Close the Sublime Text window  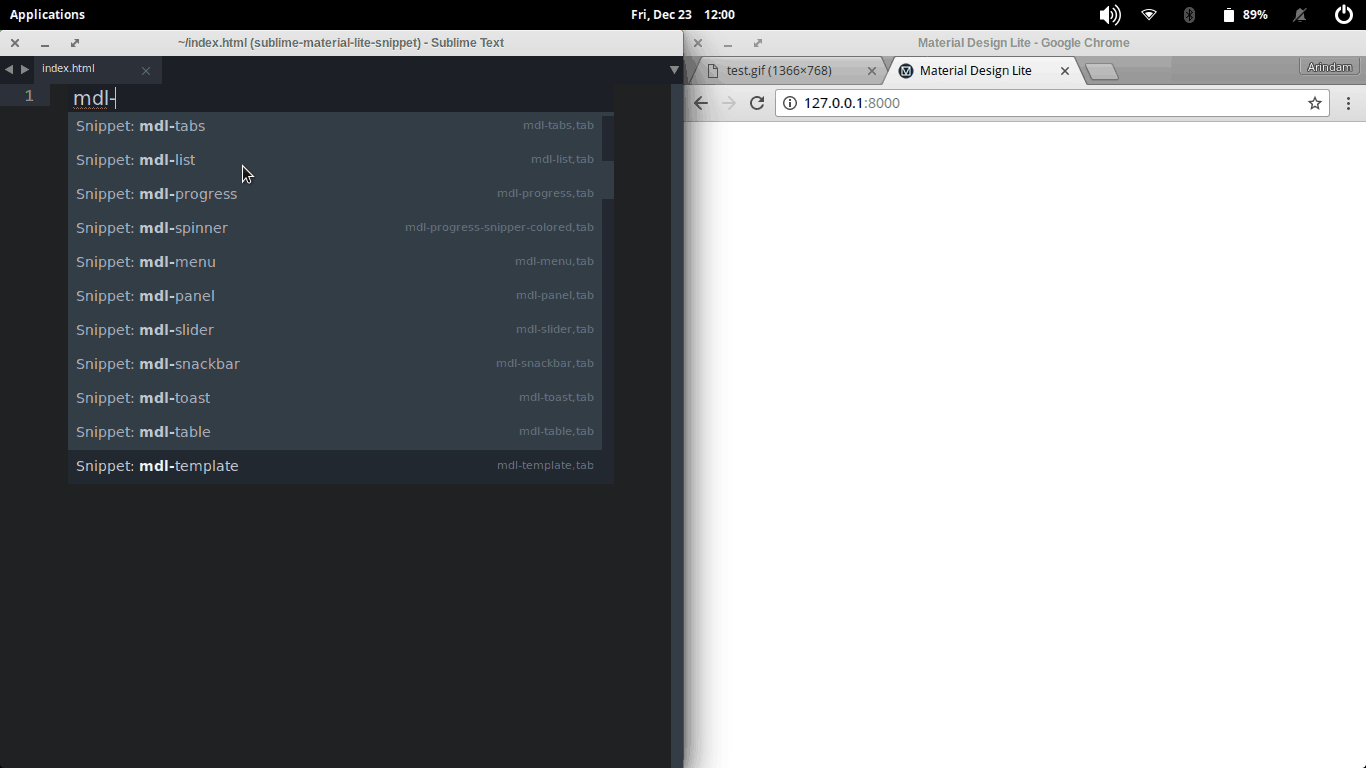click(x=15, y=43)
